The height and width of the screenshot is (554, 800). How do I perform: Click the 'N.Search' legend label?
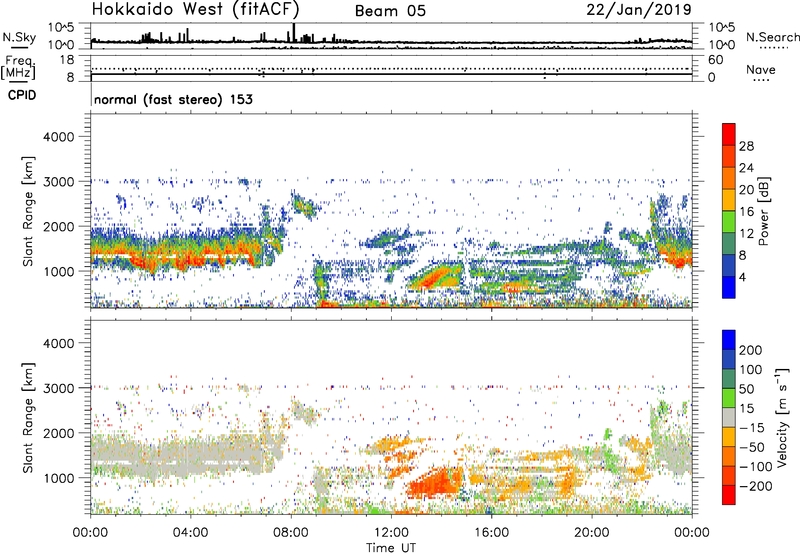click(772, 37)
